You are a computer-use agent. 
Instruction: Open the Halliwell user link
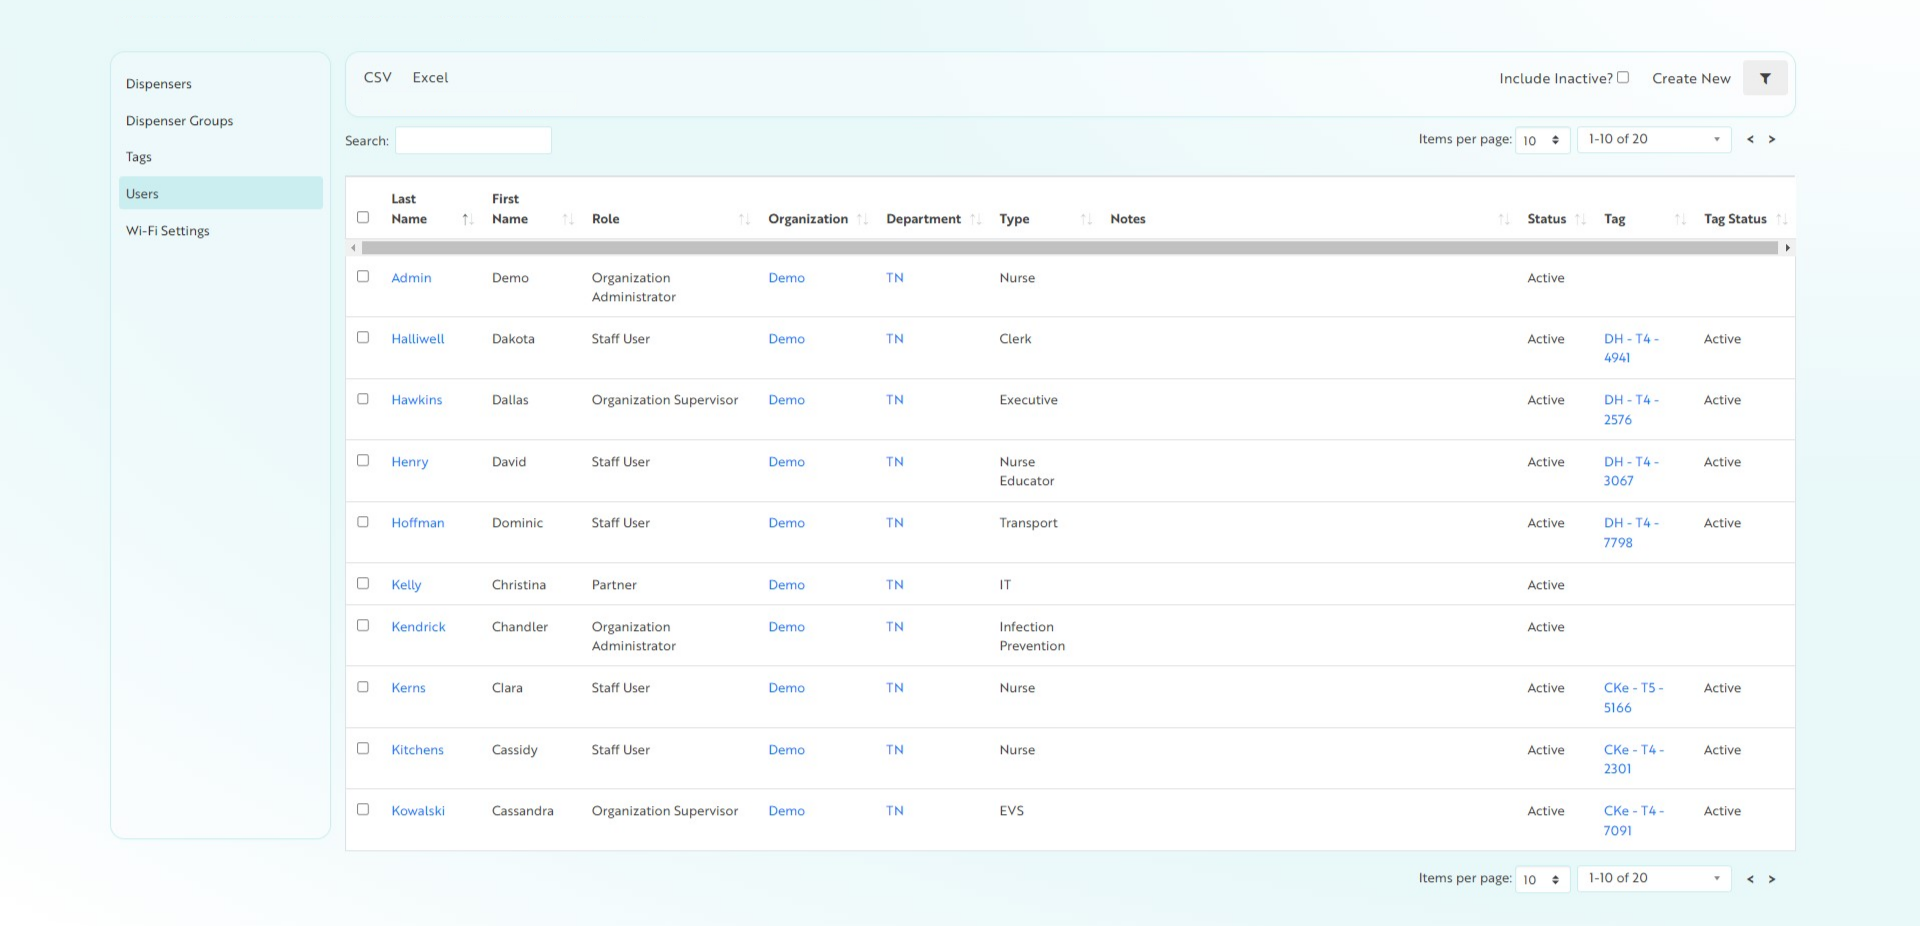pos(418,339)
